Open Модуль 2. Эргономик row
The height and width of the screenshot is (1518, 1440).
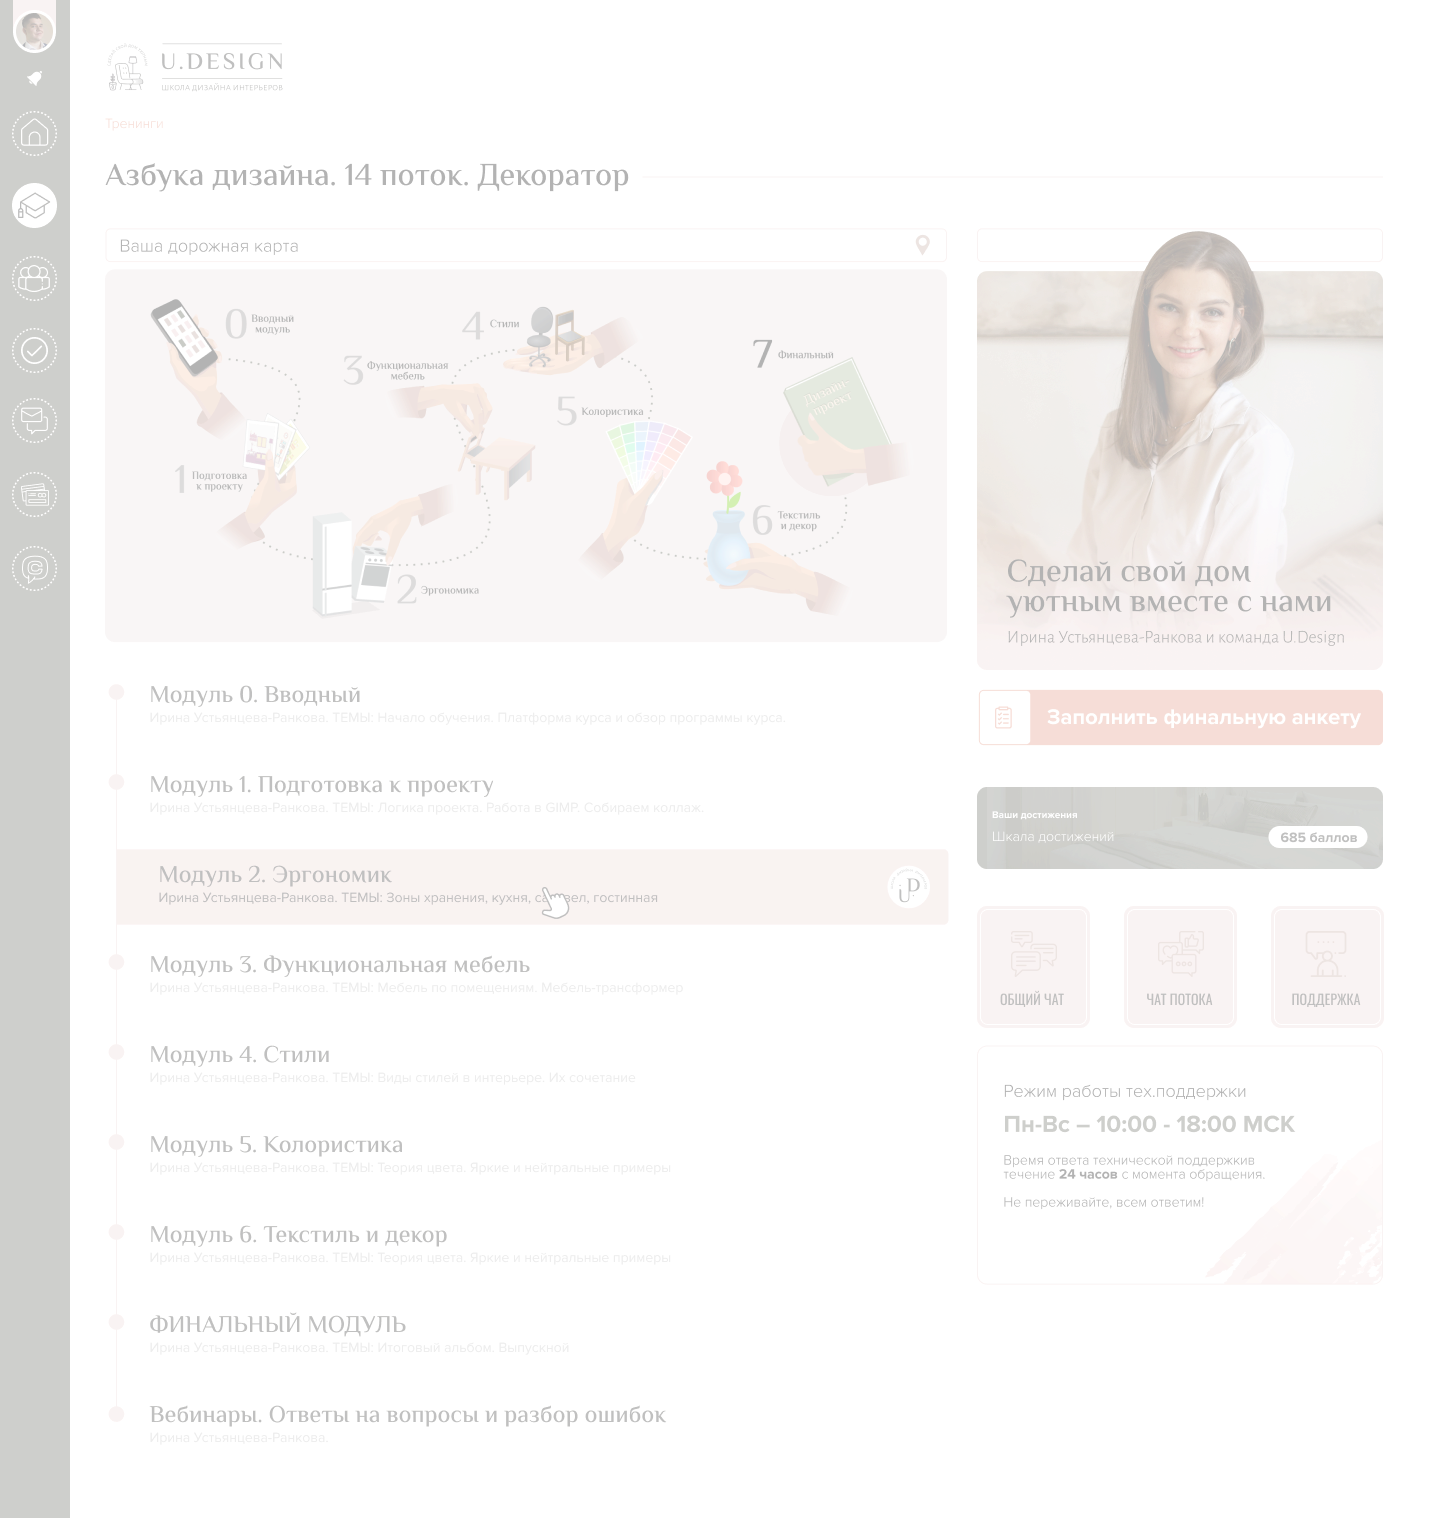[532, 886]
